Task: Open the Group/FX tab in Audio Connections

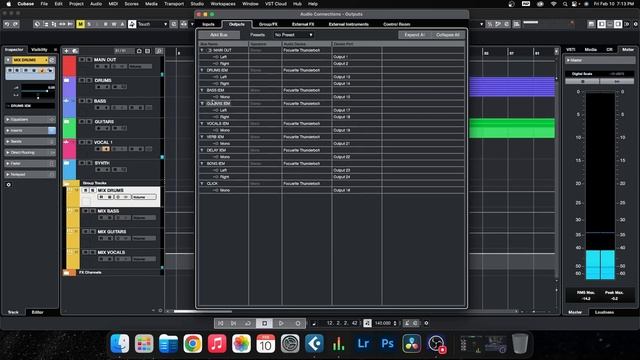Action: point(268,24)
